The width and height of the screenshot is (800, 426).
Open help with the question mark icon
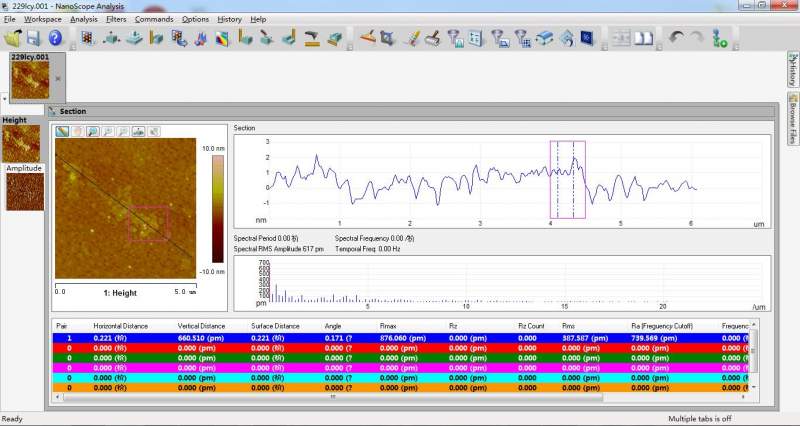click(55, 38)
